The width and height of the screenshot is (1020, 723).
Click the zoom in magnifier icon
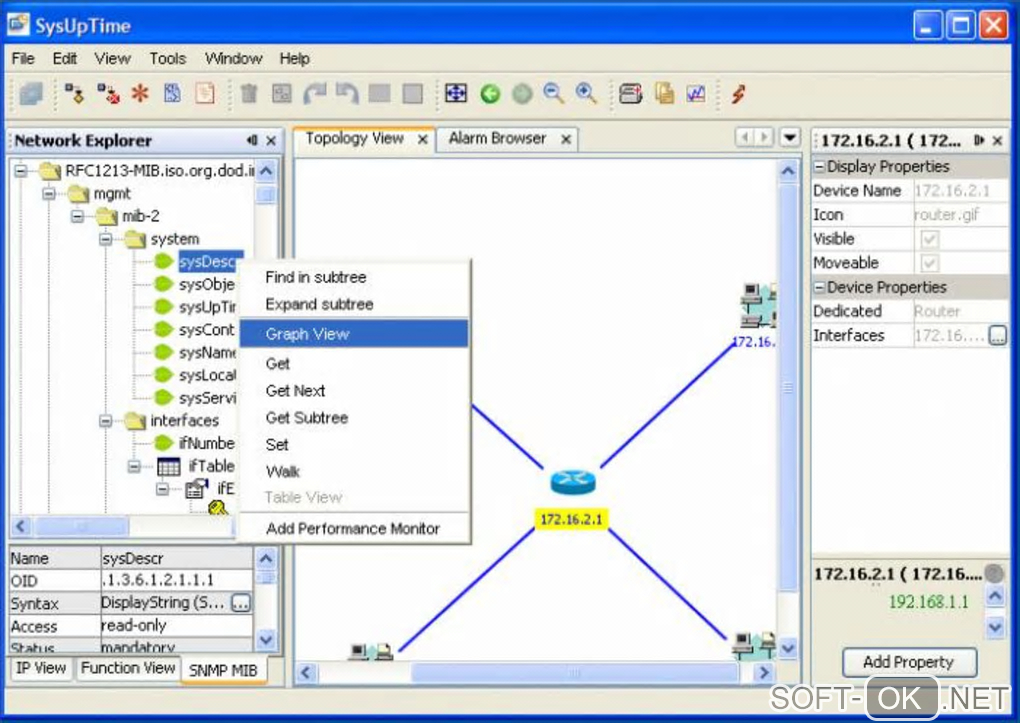pos(586,94)
